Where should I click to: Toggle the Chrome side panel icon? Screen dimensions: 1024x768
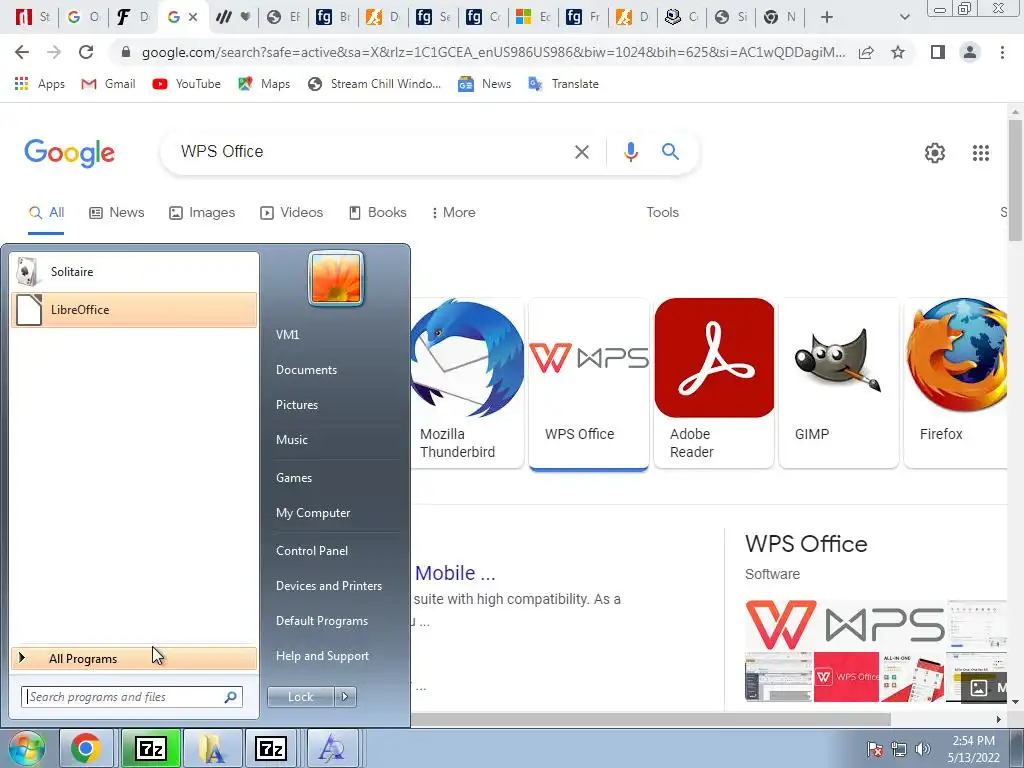coord(938,52)
